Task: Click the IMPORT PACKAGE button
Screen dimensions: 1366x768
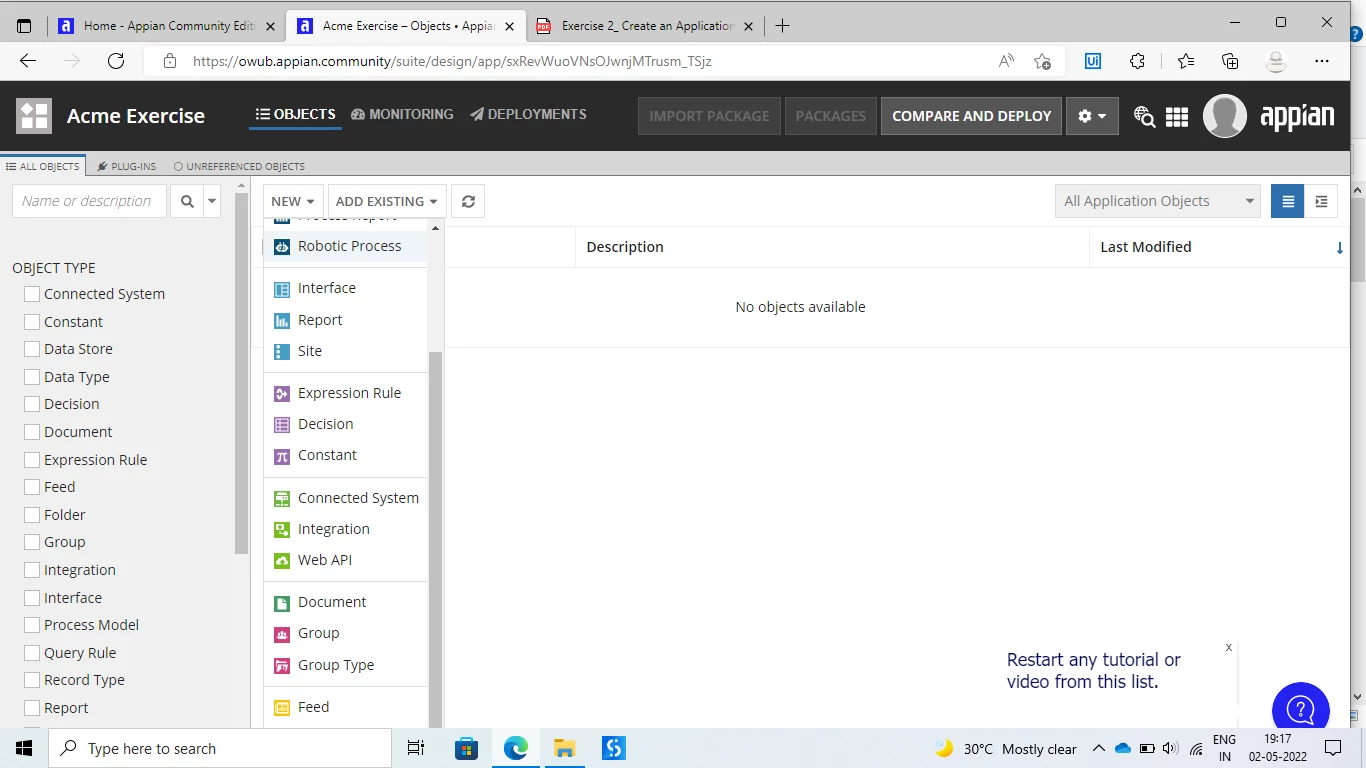Action: click(709, 116)
